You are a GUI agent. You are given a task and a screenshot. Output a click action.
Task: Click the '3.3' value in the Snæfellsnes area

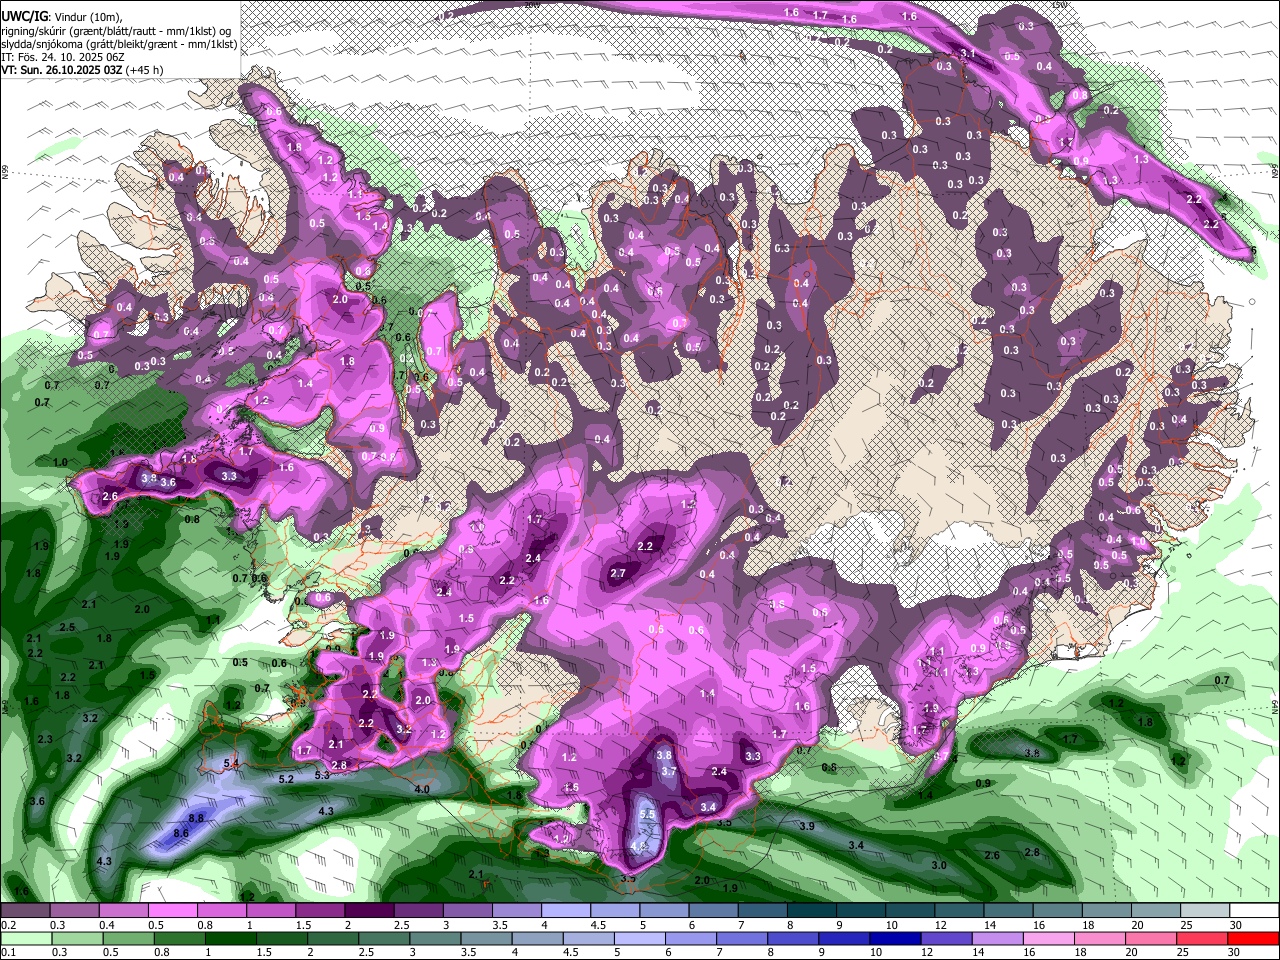coord(229,477)
